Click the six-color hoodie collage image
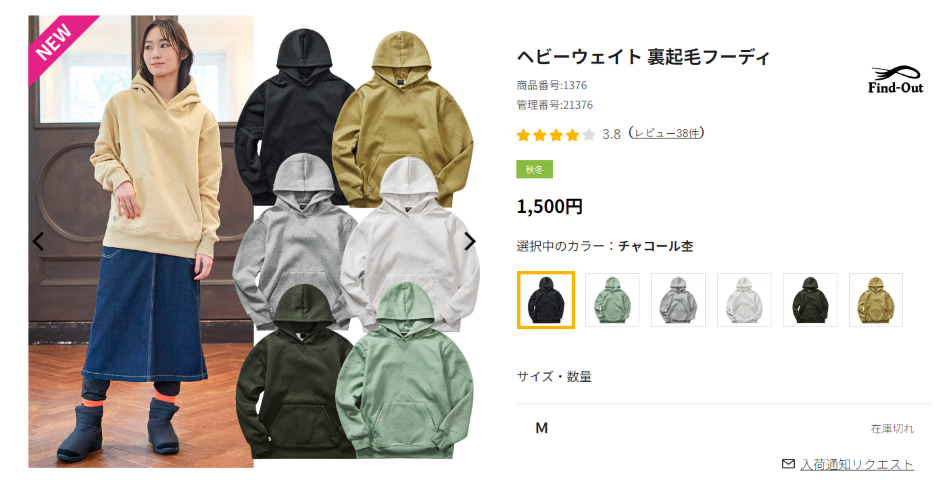This screenshot has width=941, height=480. 357,243
